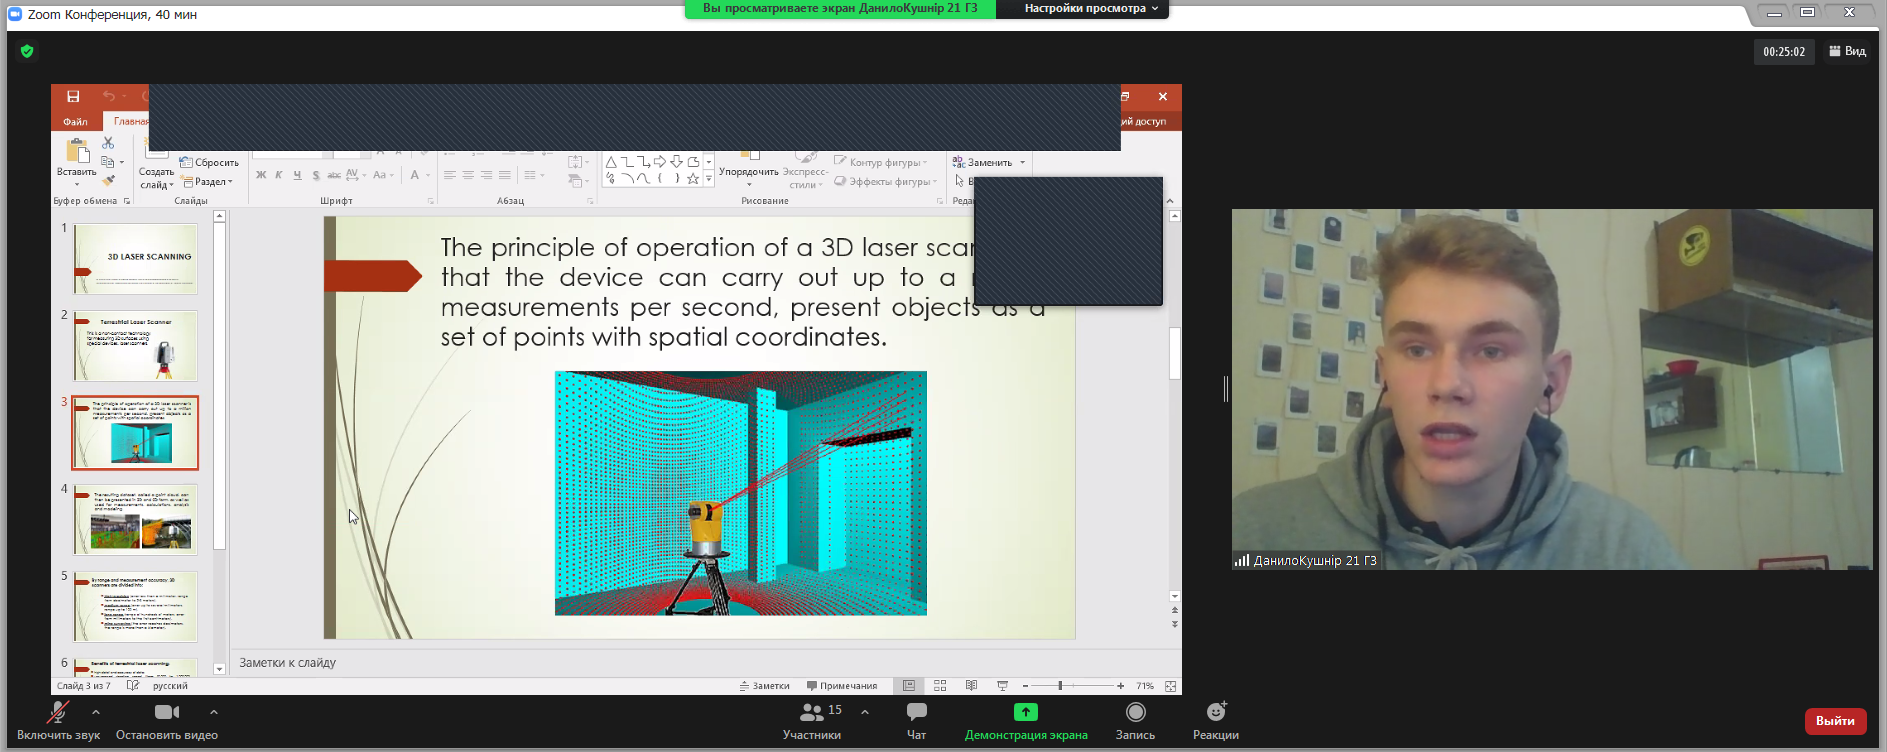Open the Настройки просмотра dropdown
Screen dimensions: 1887x752
[x=1091, y=9]
